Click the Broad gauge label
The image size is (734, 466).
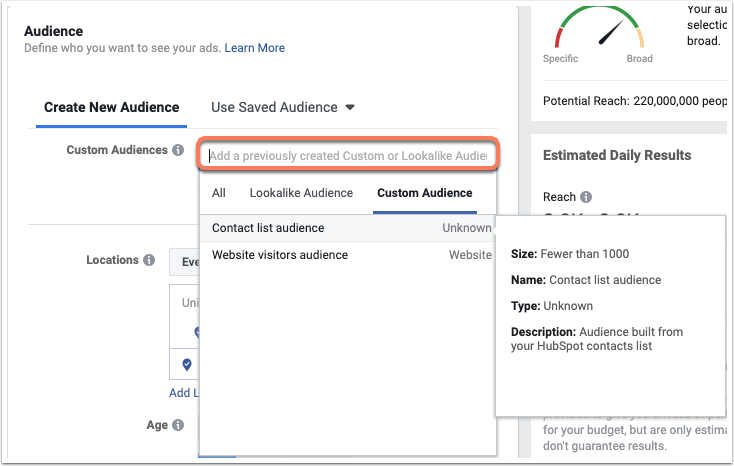point(639,59)
